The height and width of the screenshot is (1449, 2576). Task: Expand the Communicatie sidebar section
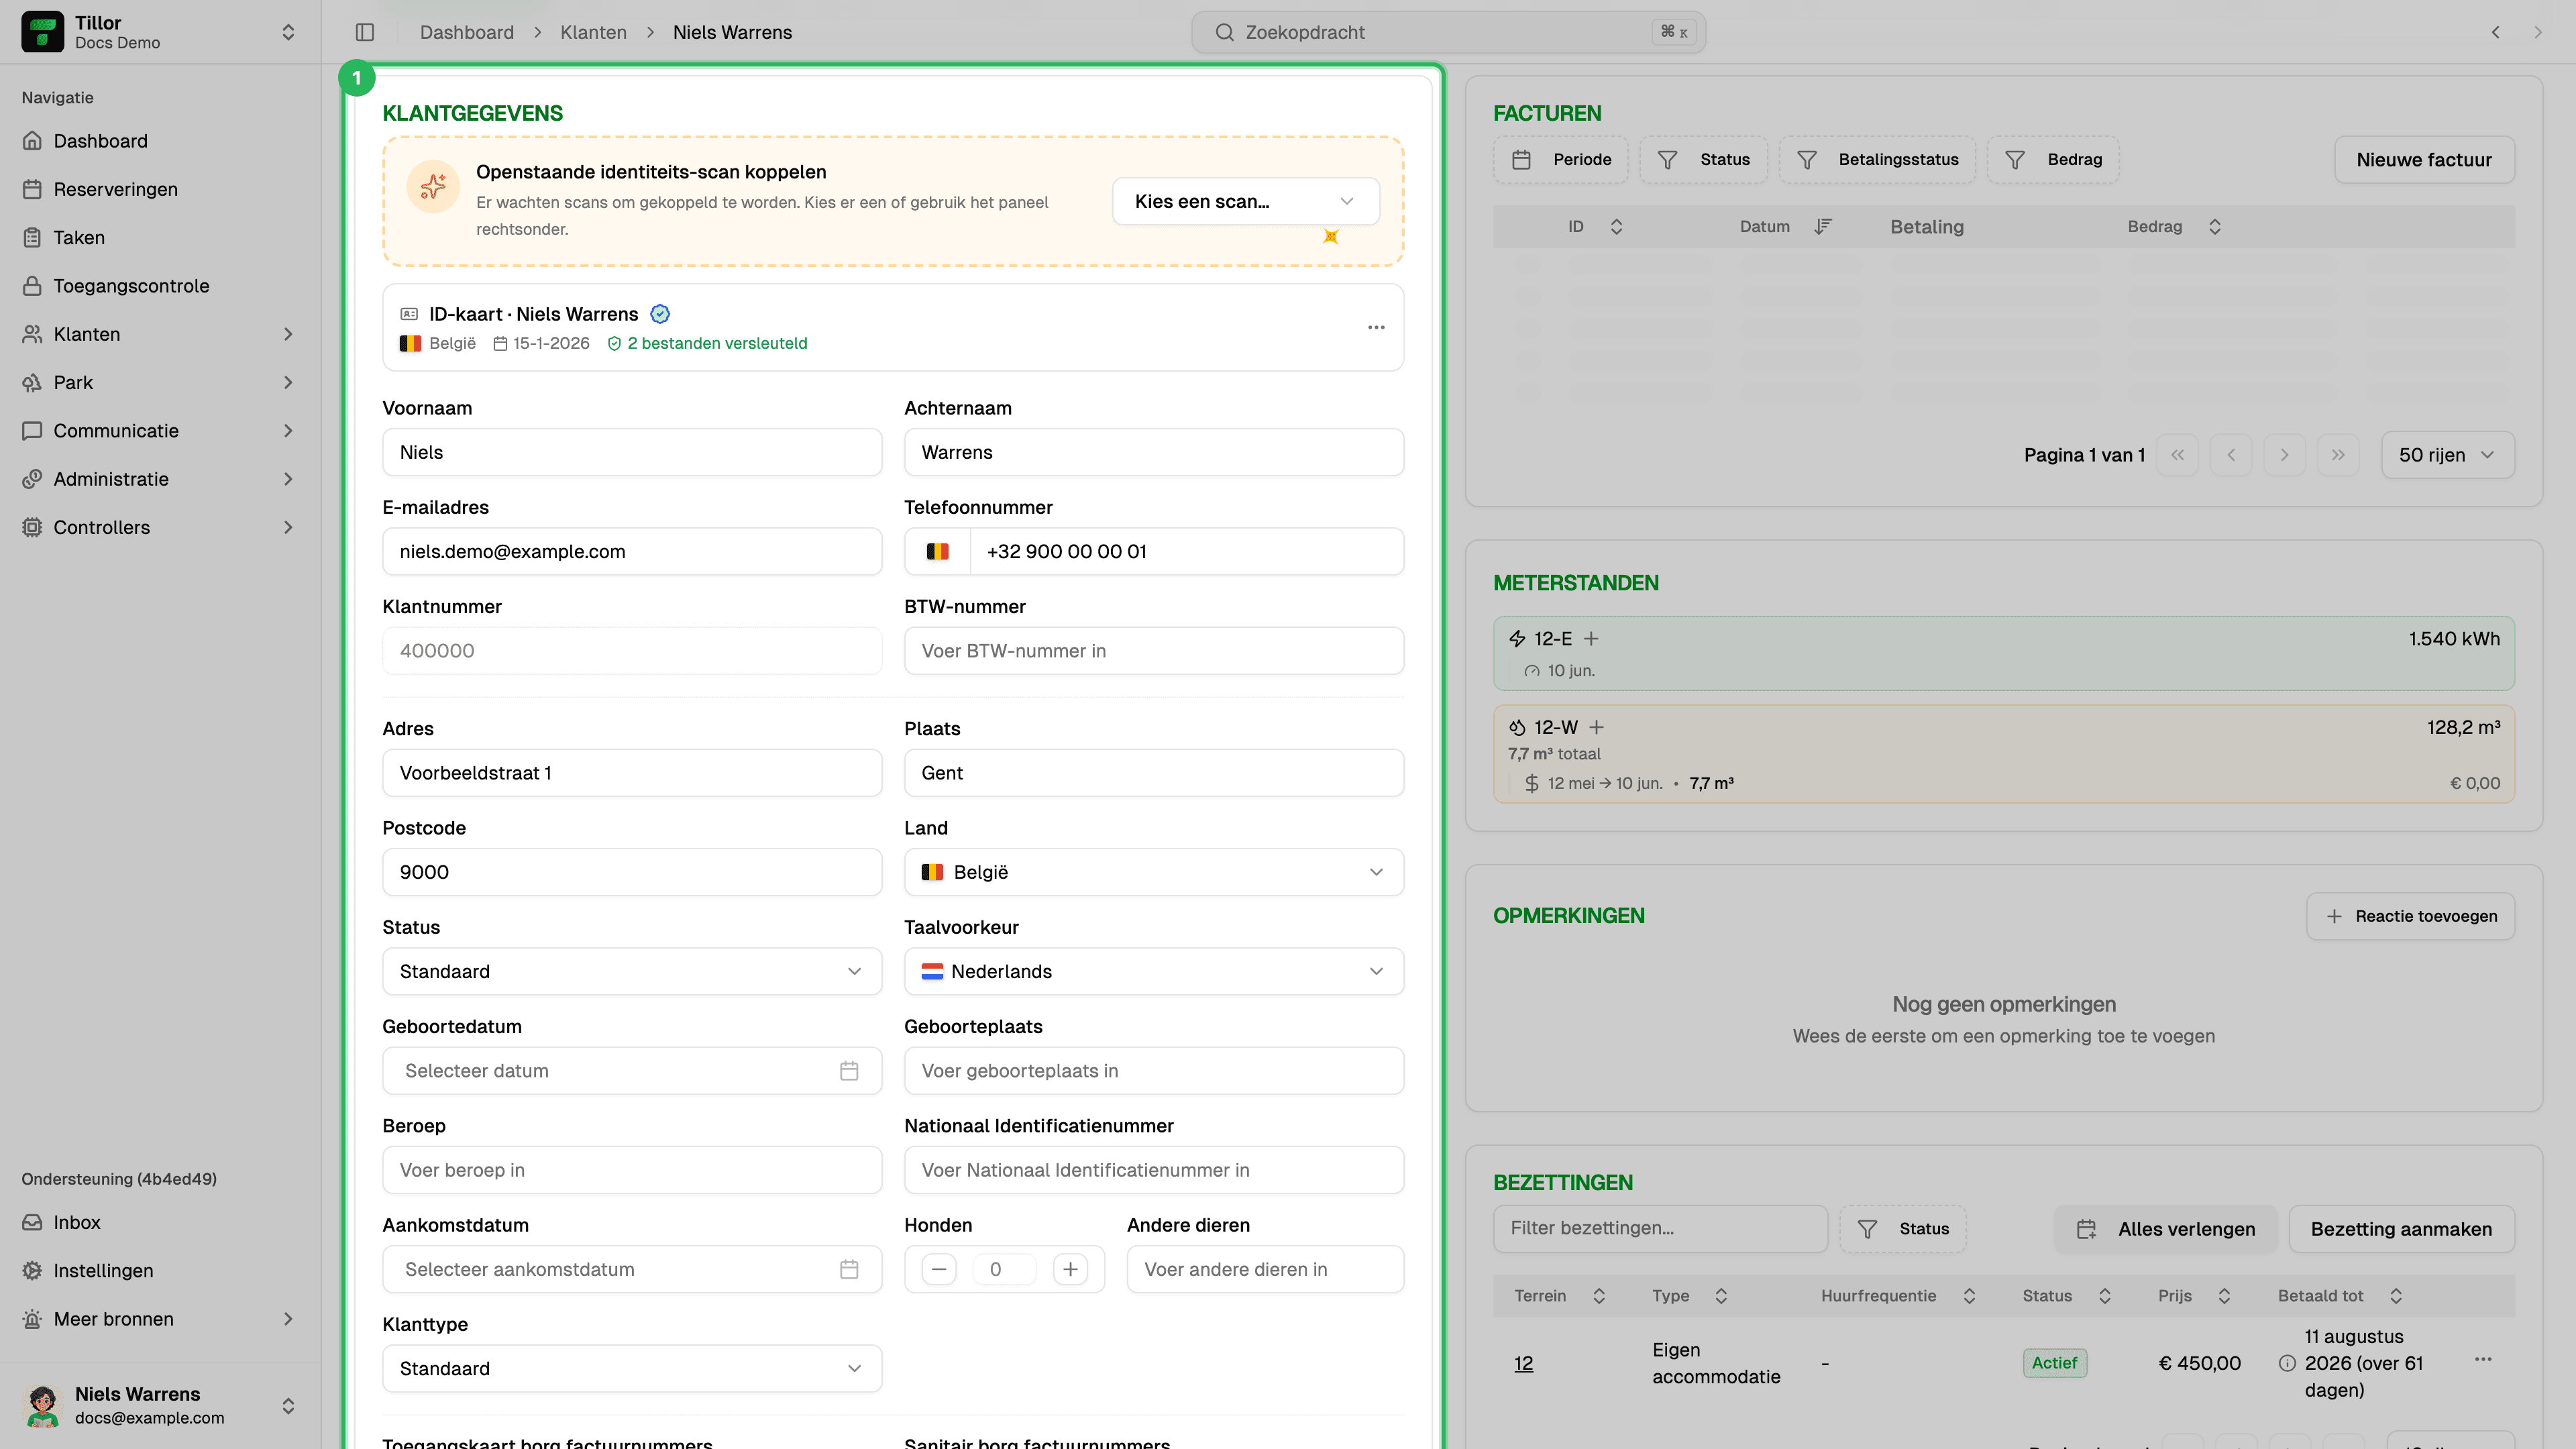click(160, 431)
